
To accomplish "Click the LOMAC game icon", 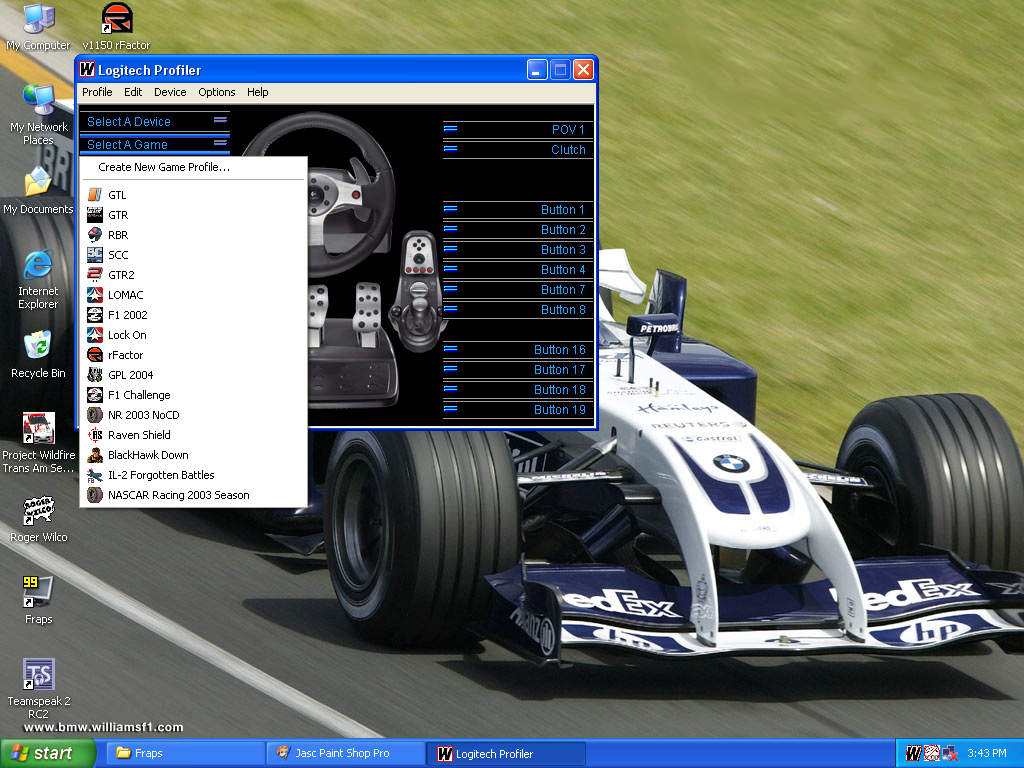I will [x=95, y=295].
